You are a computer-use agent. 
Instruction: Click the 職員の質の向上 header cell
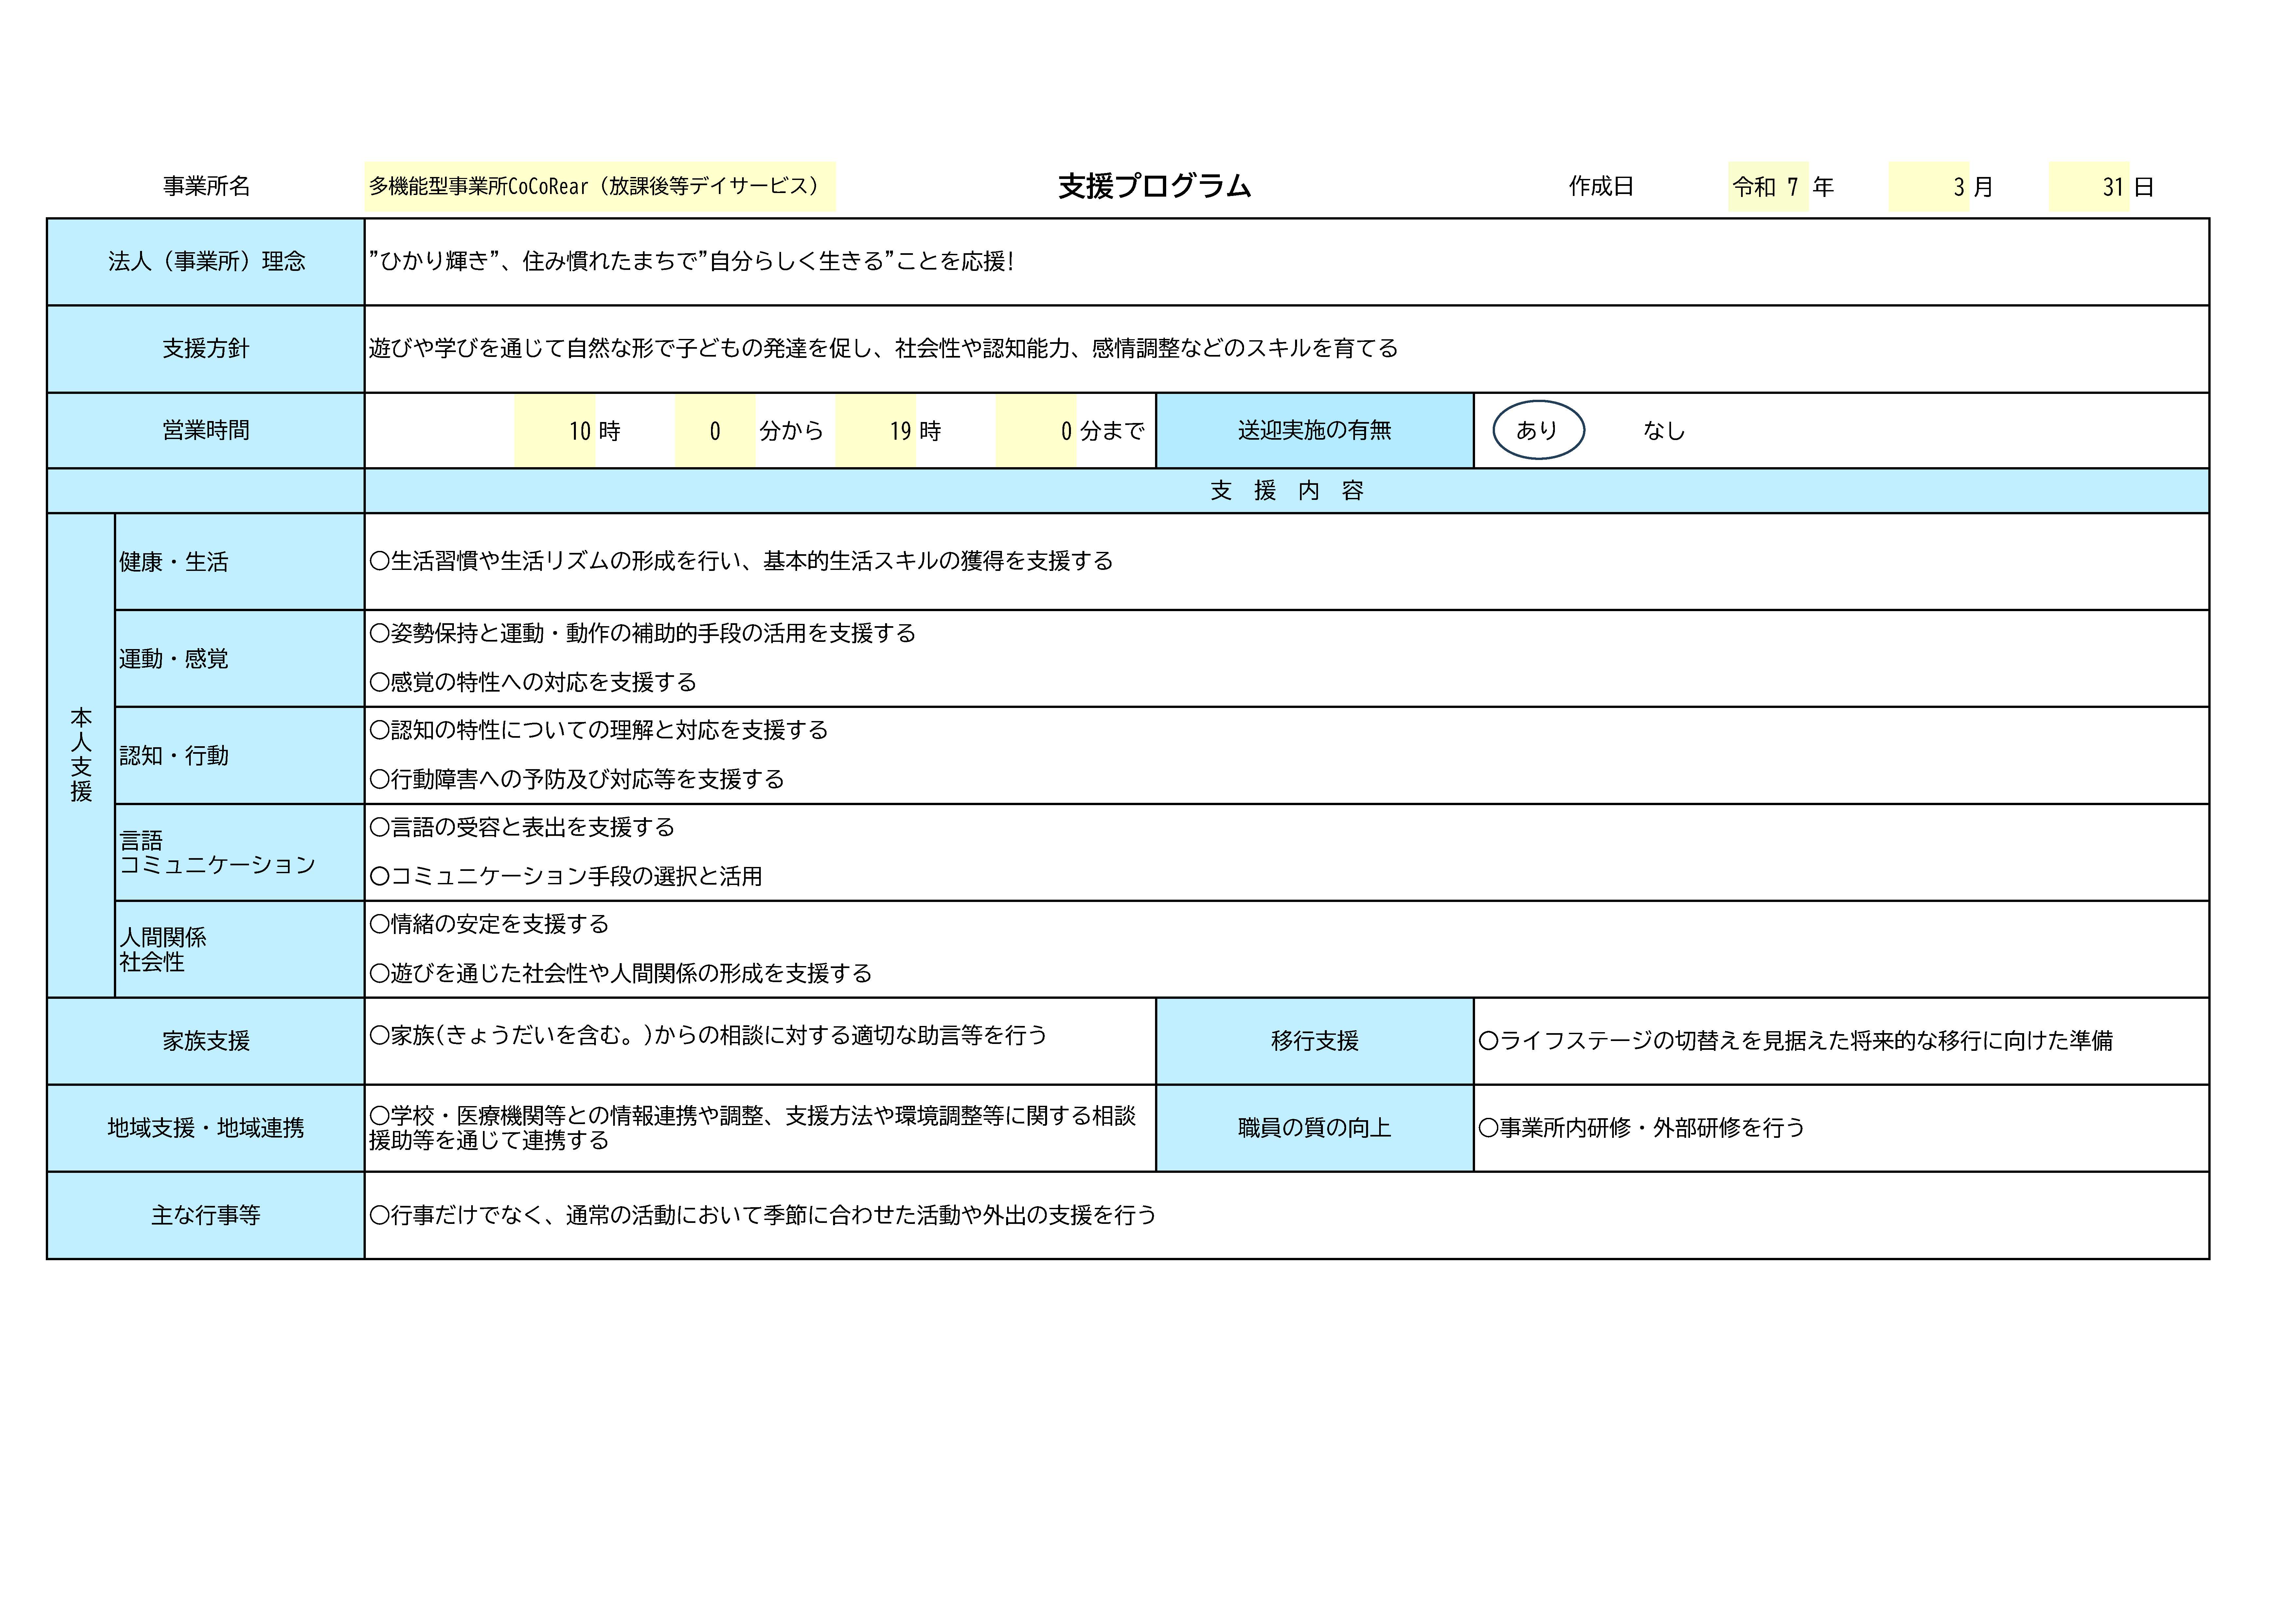click(1314, 1128)
